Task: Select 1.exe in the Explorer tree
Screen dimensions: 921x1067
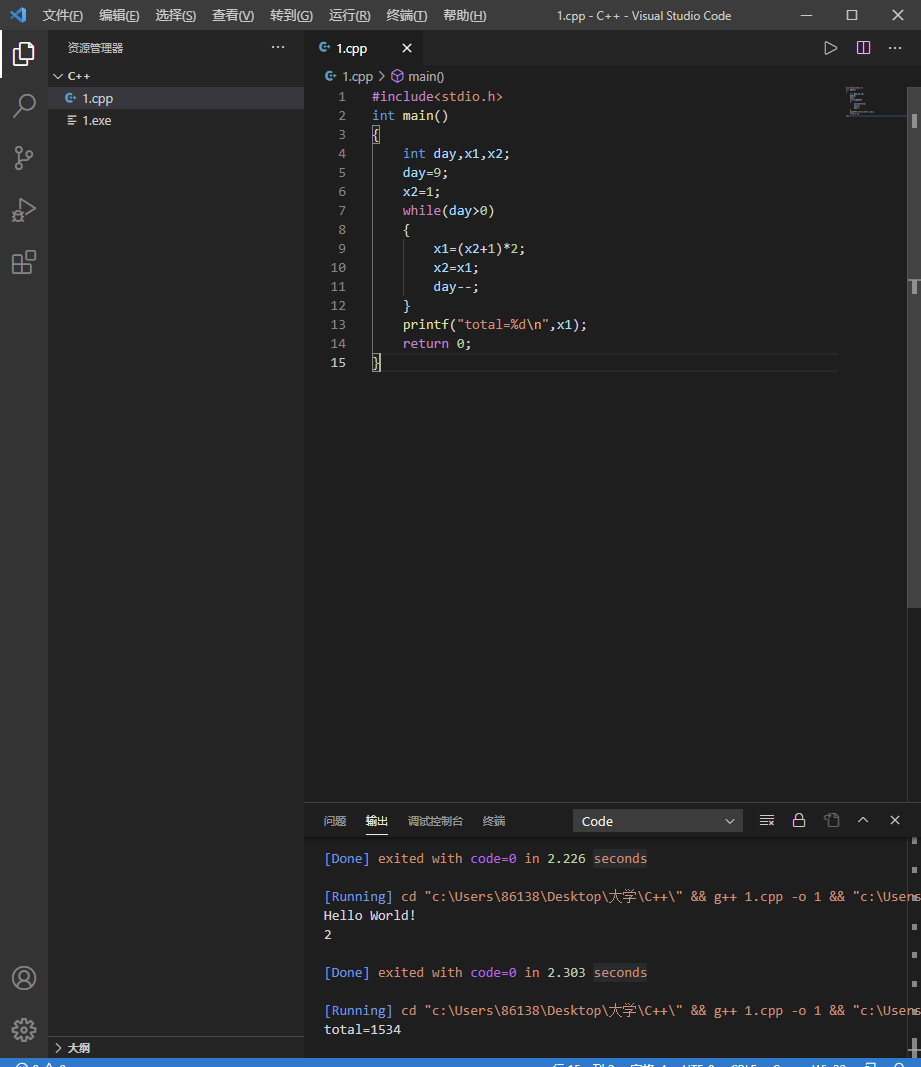Action: pos(176,120)
